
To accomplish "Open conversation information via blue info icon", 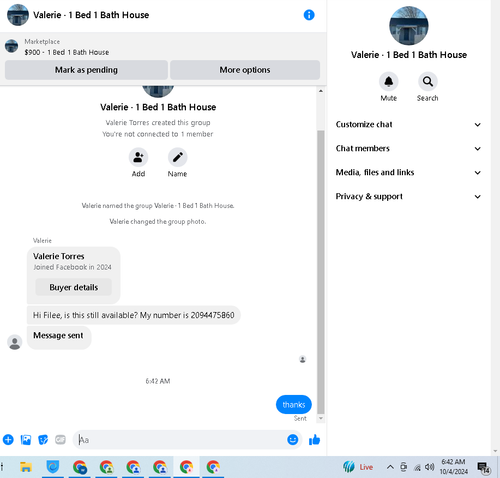I will click(309, 15).
